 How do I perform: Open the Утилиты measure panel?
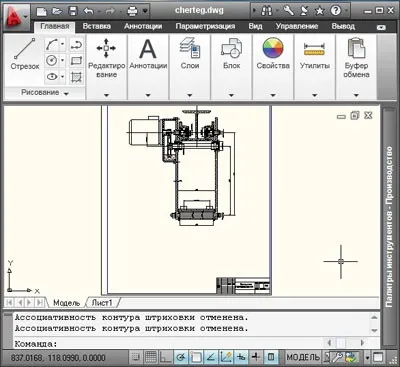click(x=314, y=49)
